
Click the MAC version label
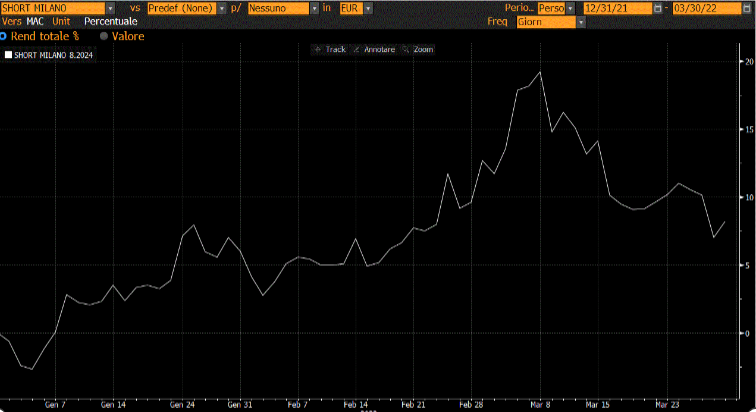[x=35, y=21]
